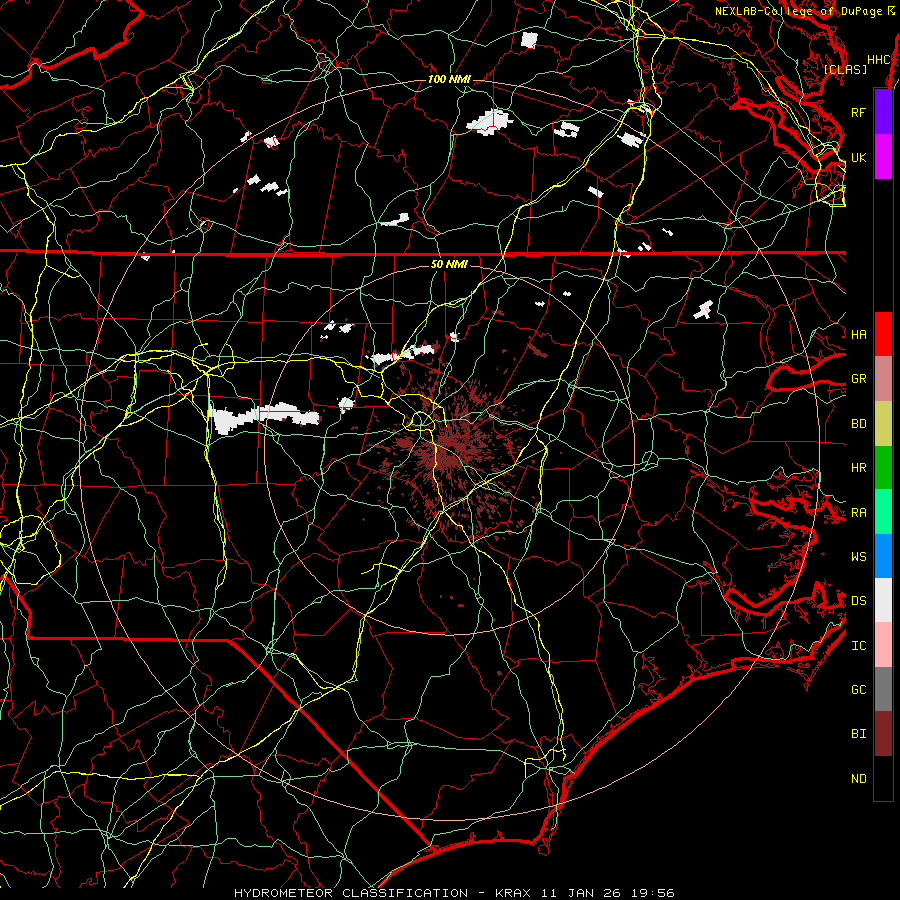Click the RF legend label
The width and height of the screenshot is (900, 900).
point(858,112)
